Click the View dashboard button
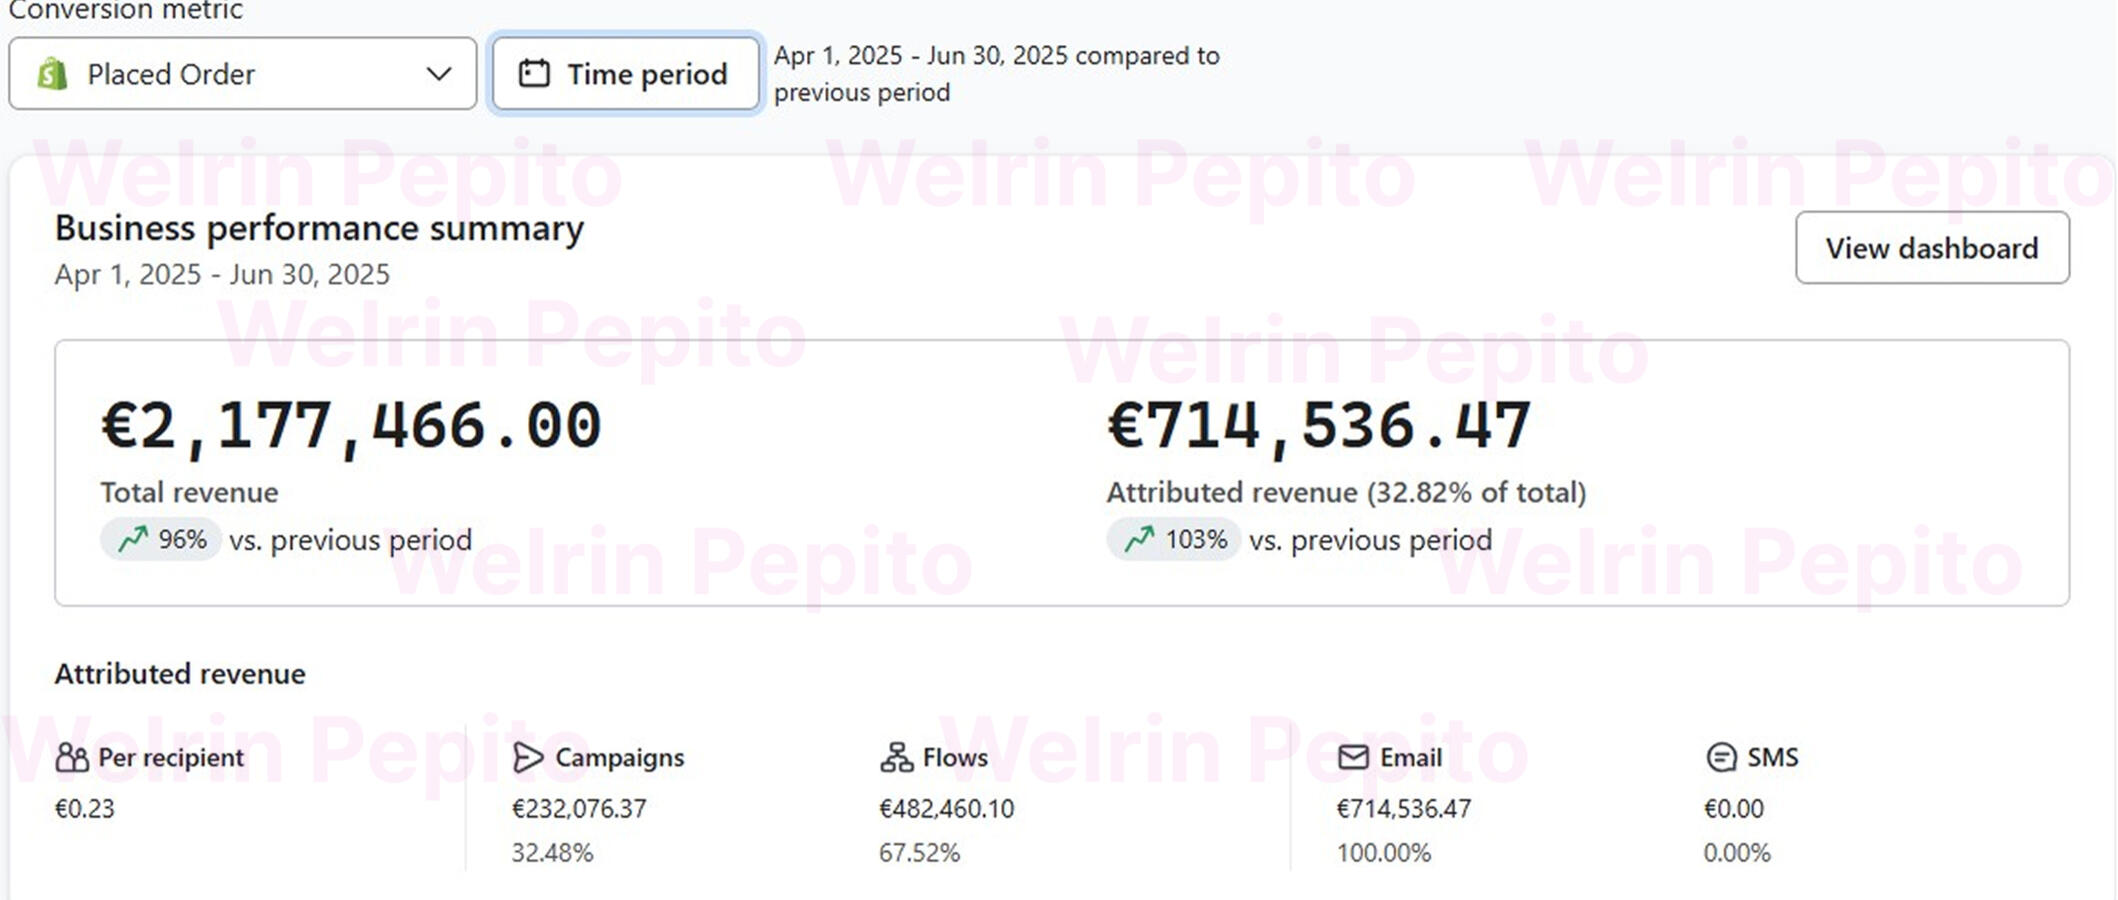Viewport: 2118px width, 900px height. coord(1931,248)
